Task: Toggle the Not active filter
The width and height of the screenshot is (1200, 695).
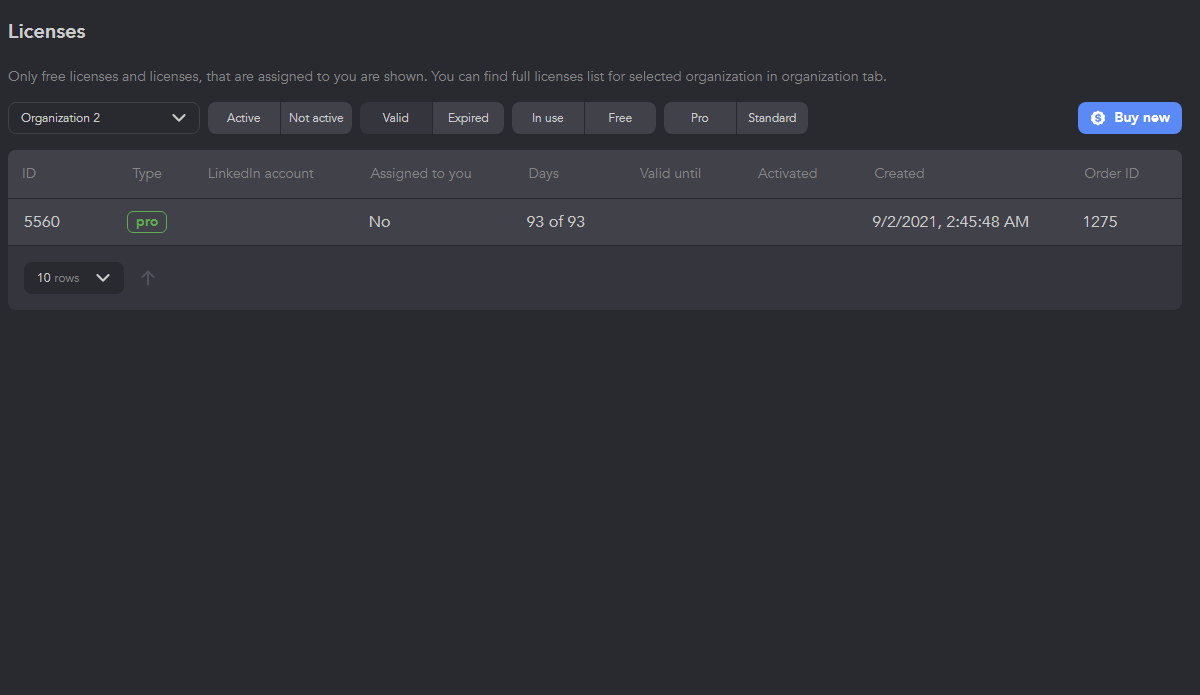Action: [316, 118]
